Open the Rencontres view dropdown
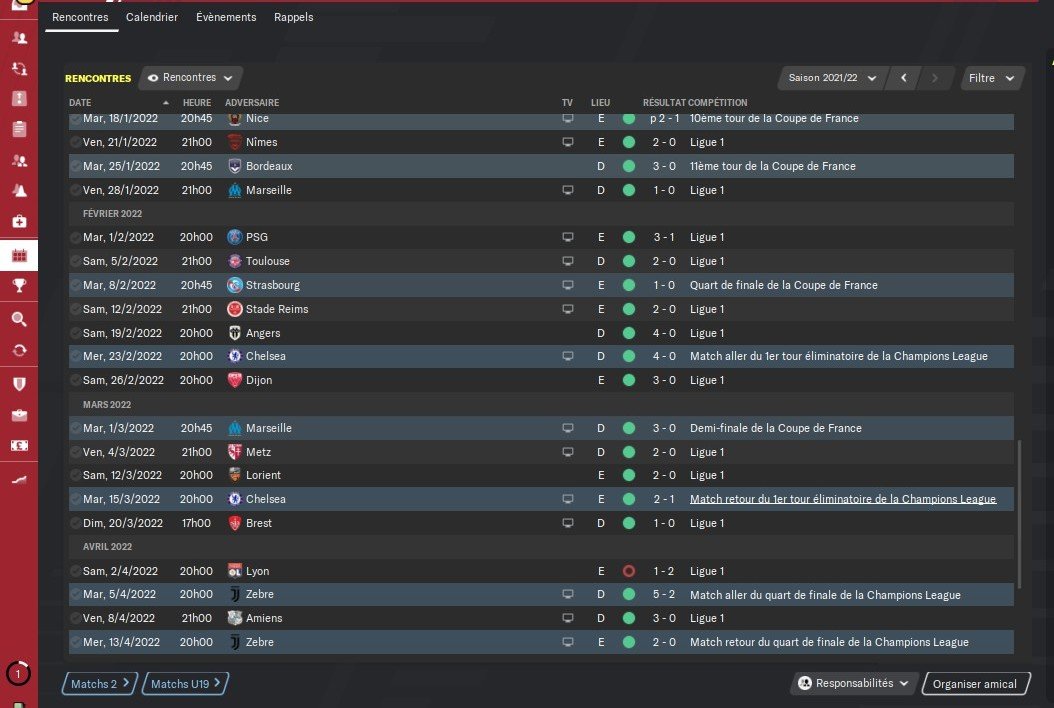 (191, 78)
